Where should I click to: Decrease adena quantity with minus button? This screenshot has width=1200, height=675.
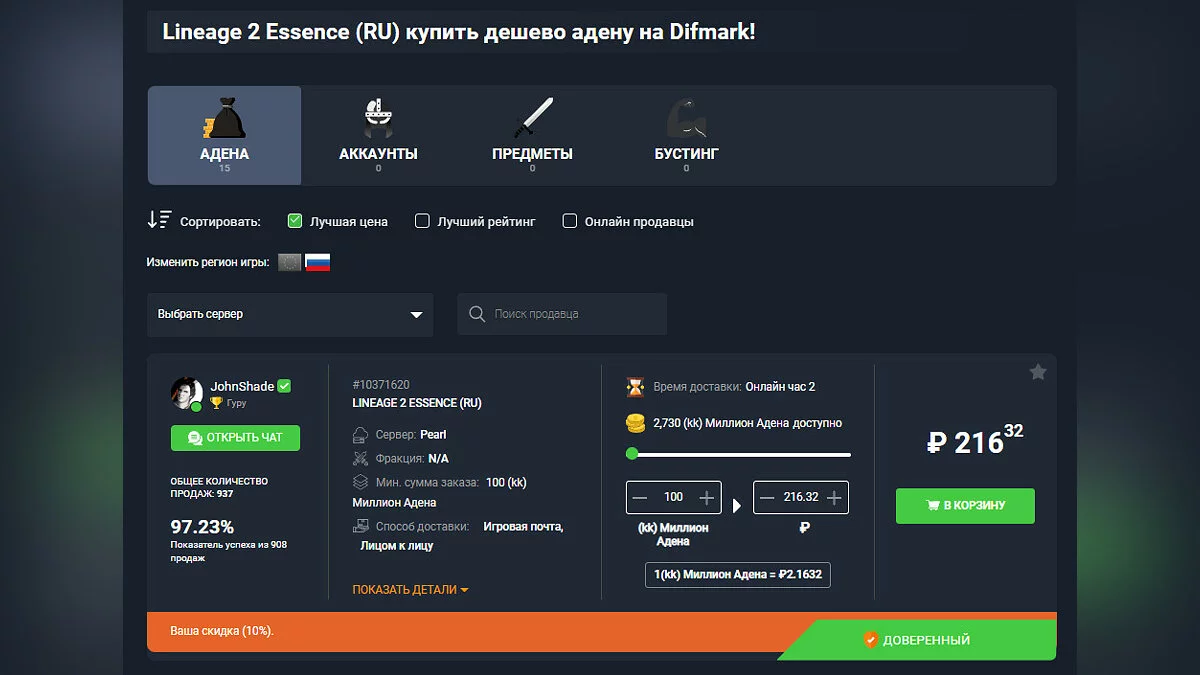click(x=640, y=497)
